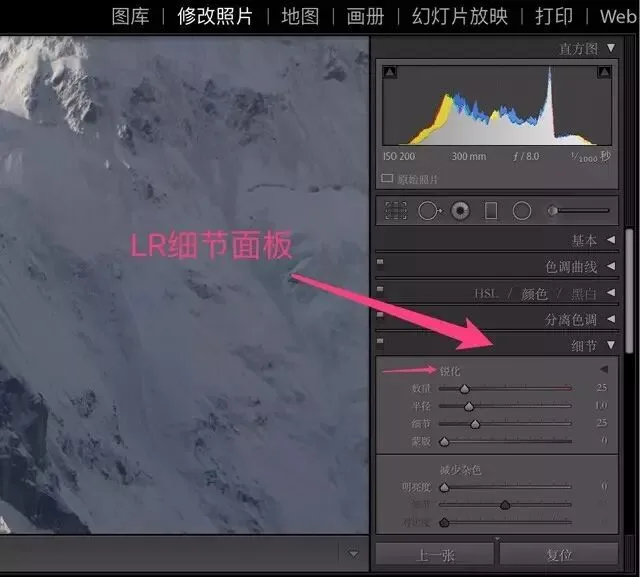Screen dimensions: 640x577
Task: Click the sharpening 数量 slider handle
Action: (x=464, y=389)
